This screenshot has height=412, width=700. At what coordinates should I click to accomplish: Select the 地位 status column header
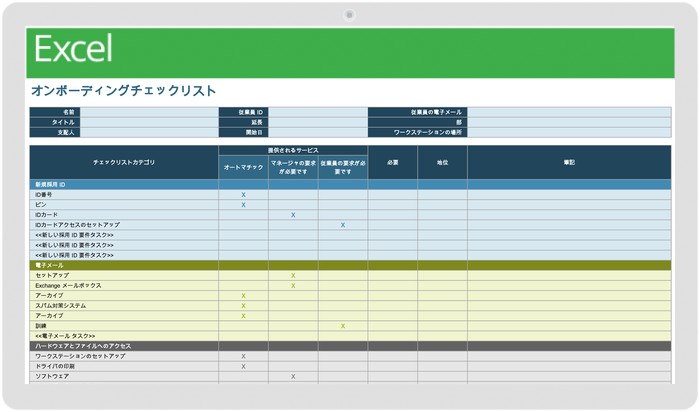click(x=442, y=162)
